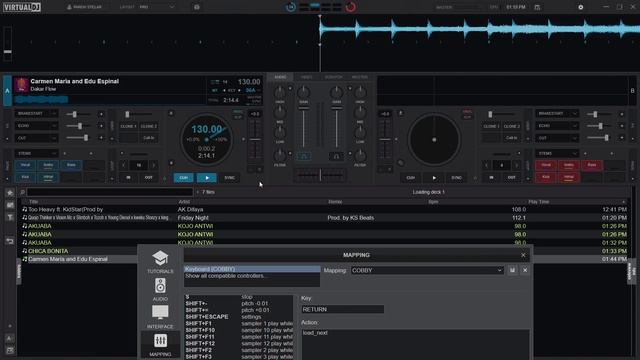
Task: Switch to the AUDIO mixer tab
Action: [x=280, y=77]
